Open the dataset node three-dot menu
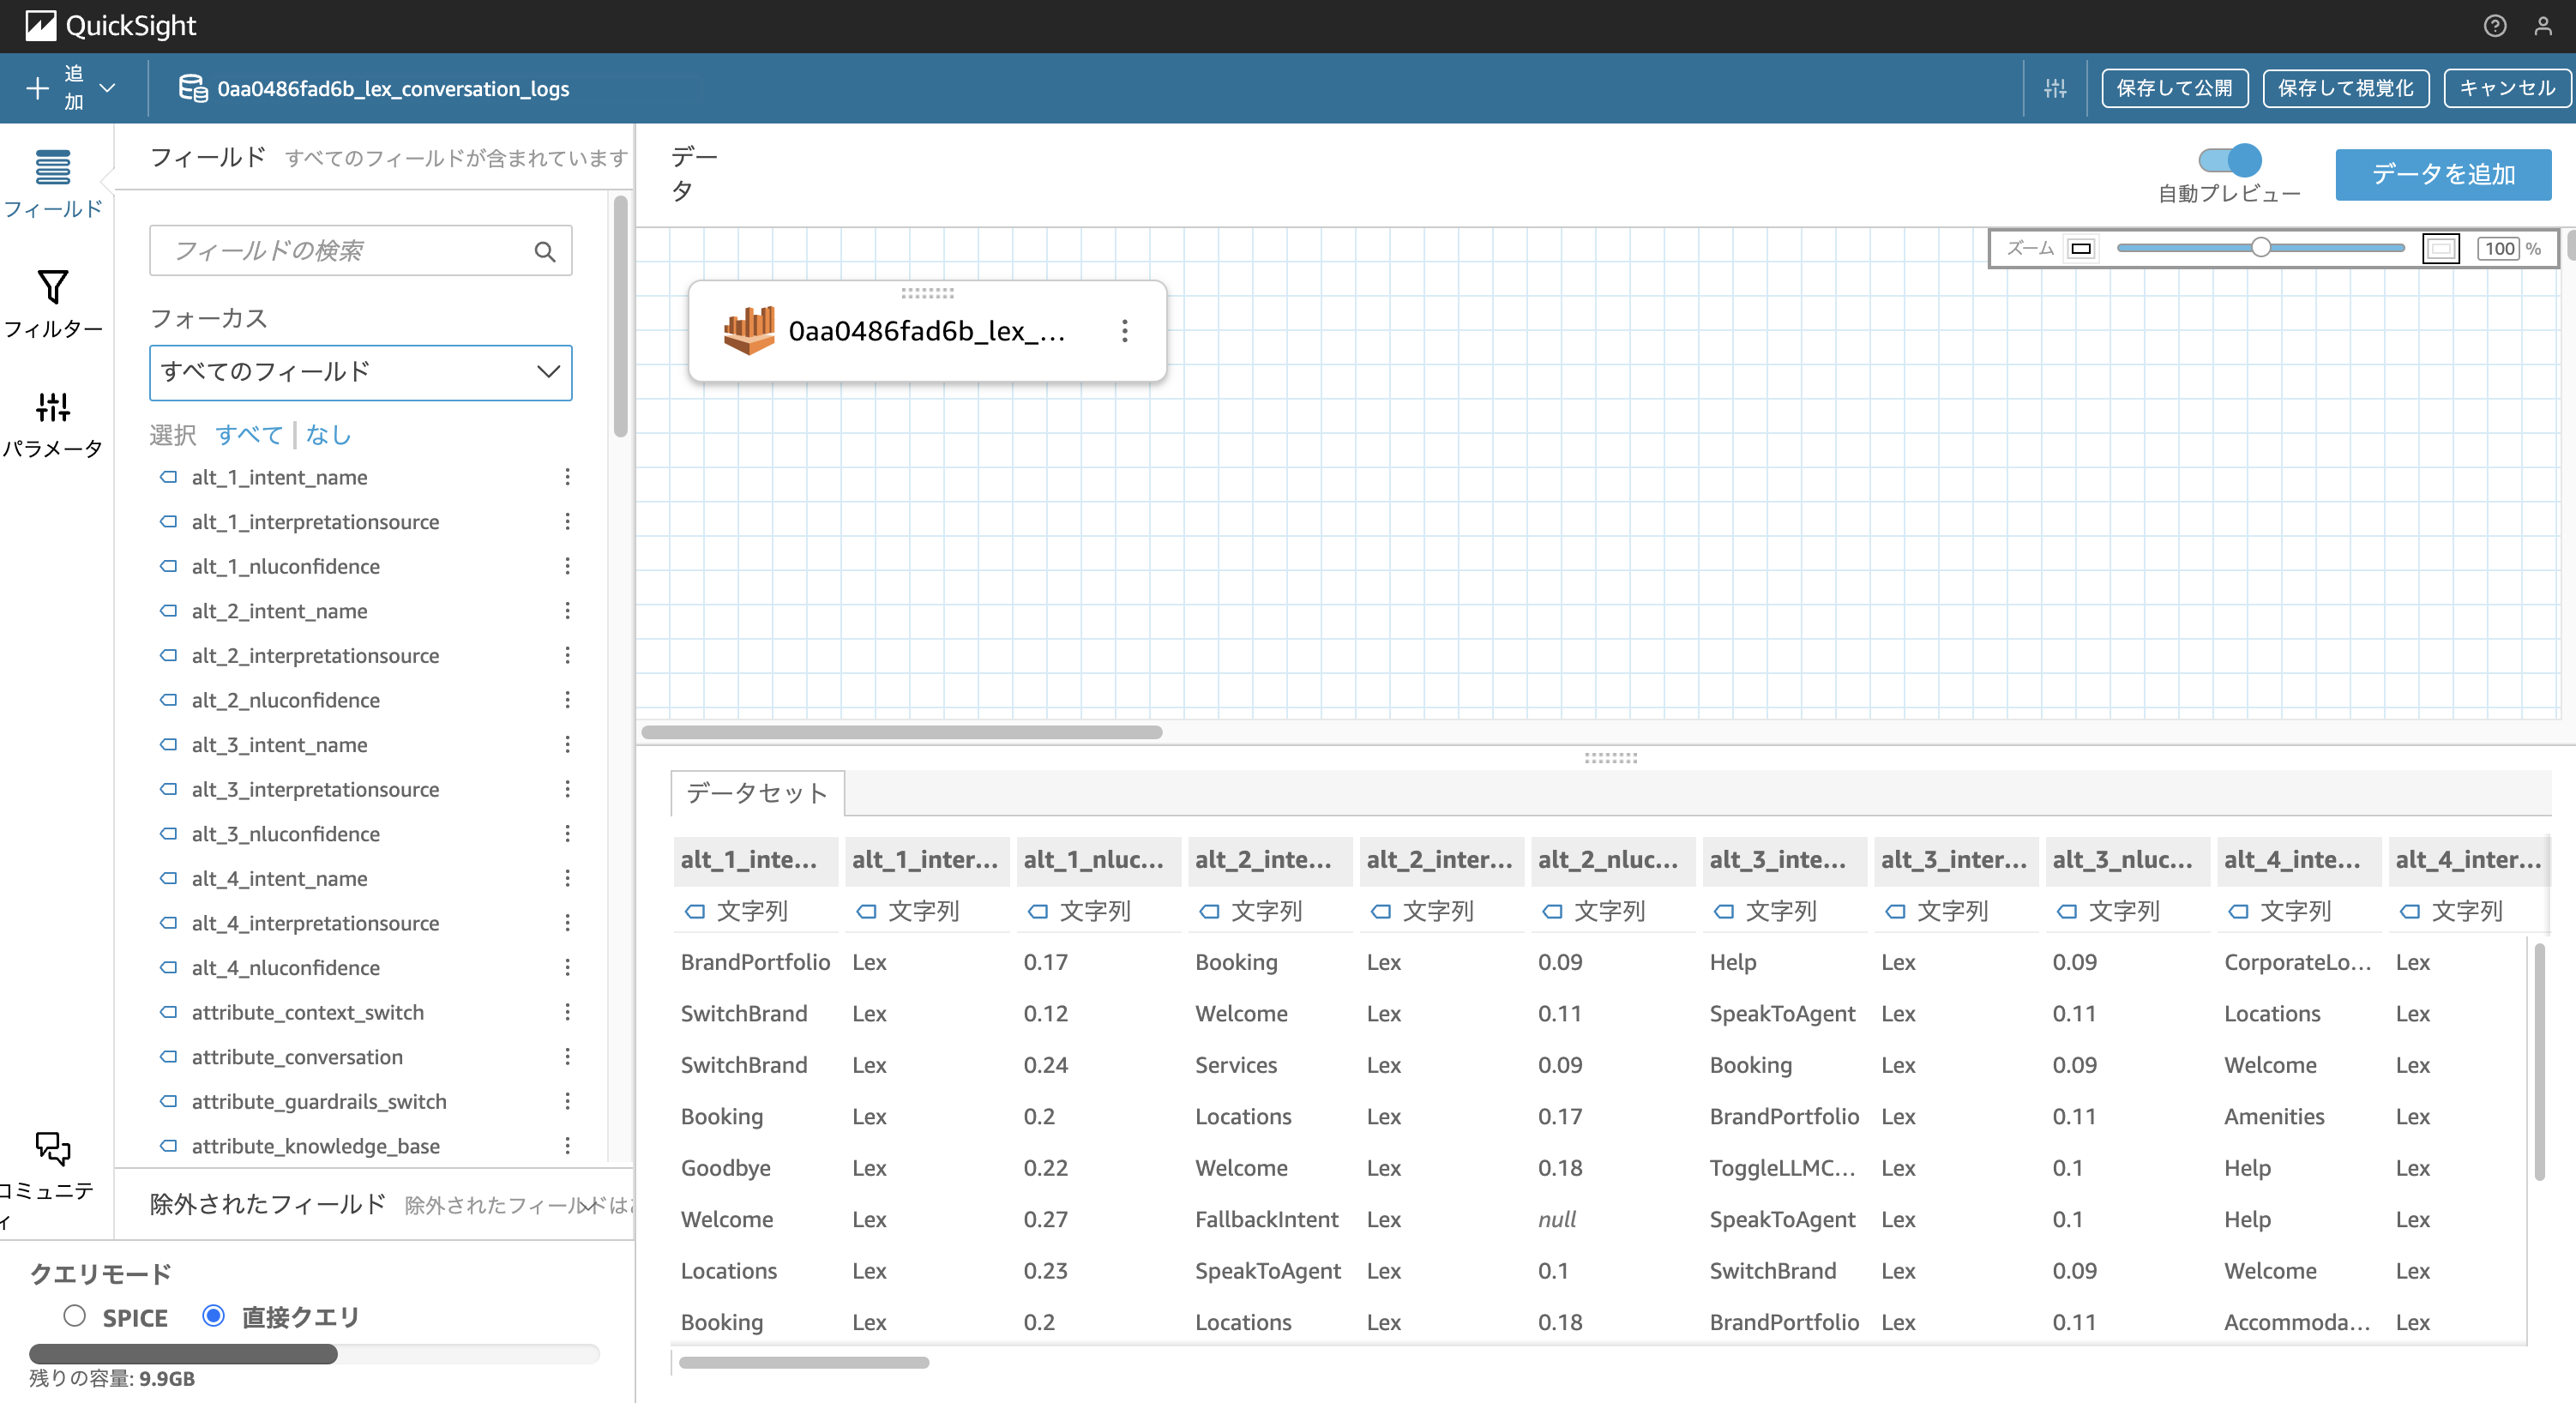The image size is (2576, 1403). 1125,331
